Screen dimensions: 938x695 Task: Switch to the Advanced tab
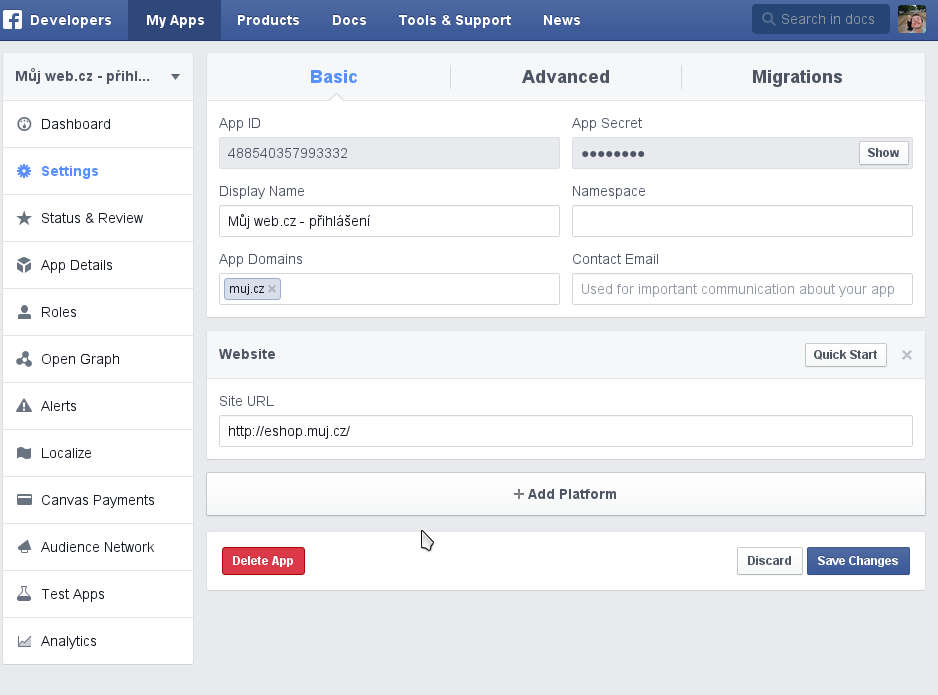point(566,77)
